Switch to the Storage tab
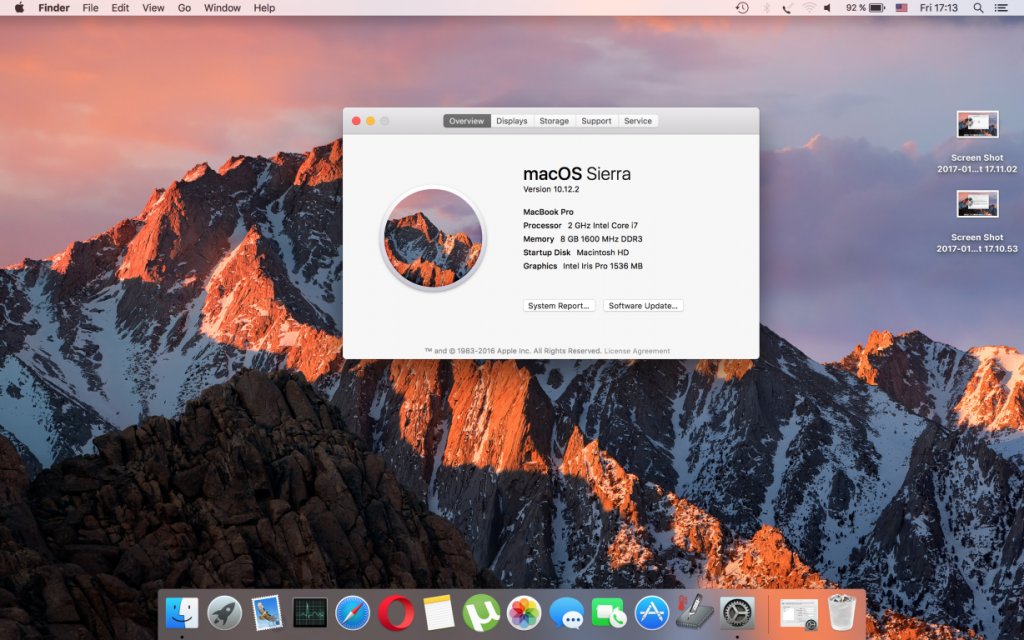This screenshot has width=1024, height=640. tap(554, 121)
